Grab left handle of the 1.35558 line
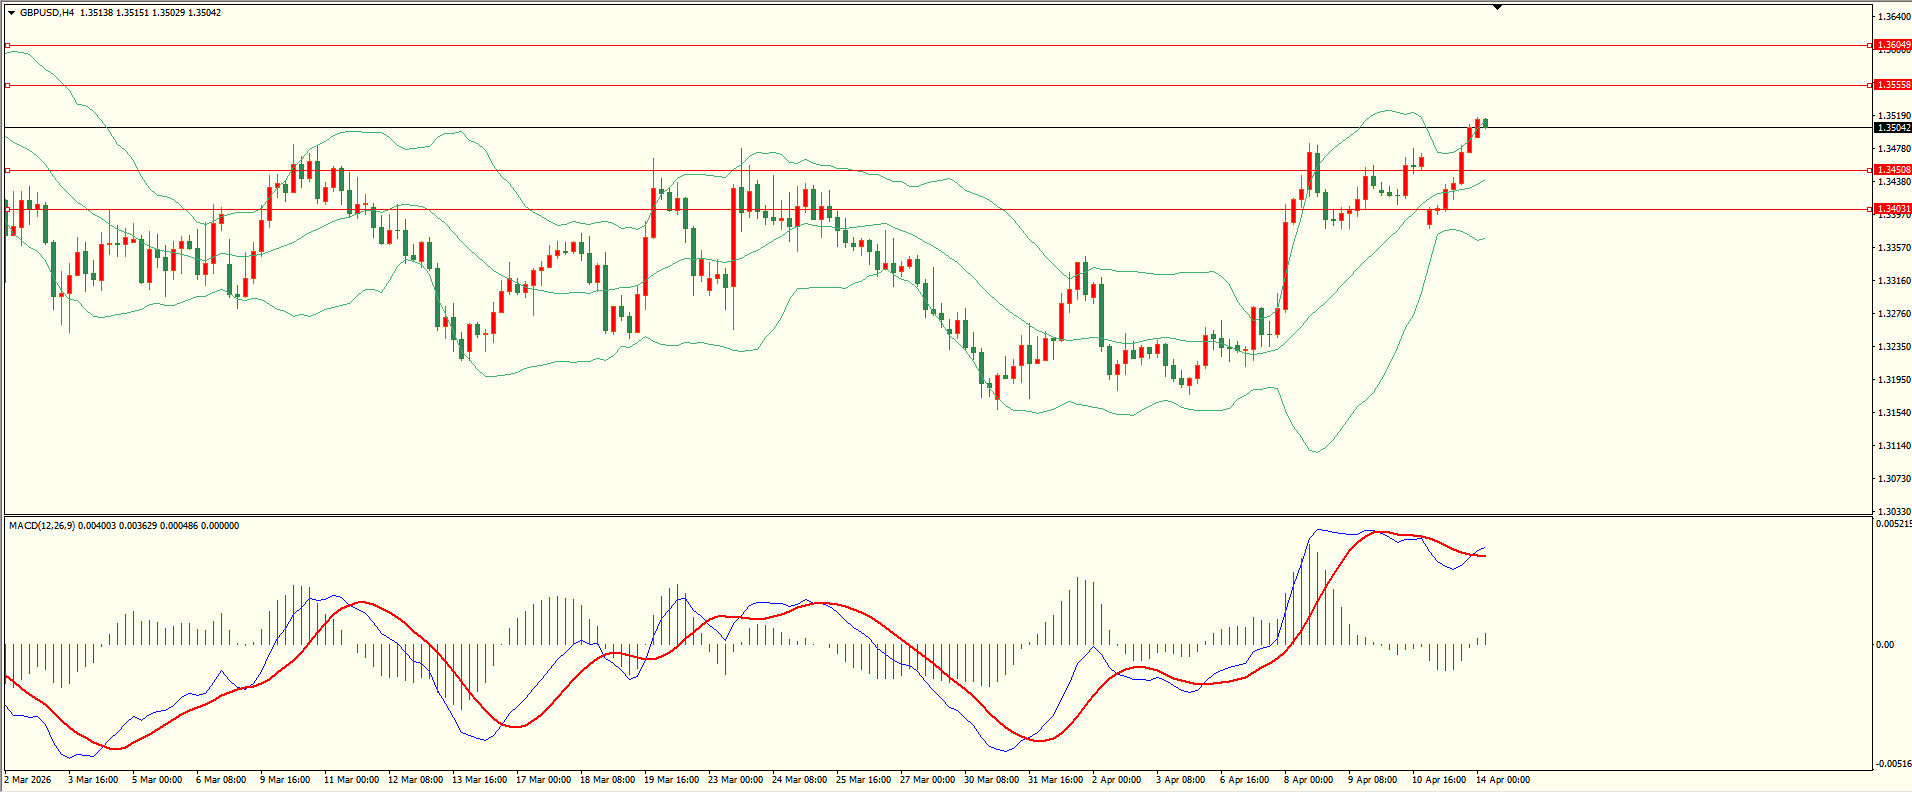1912x793 pixels. [x=8, y=85]
